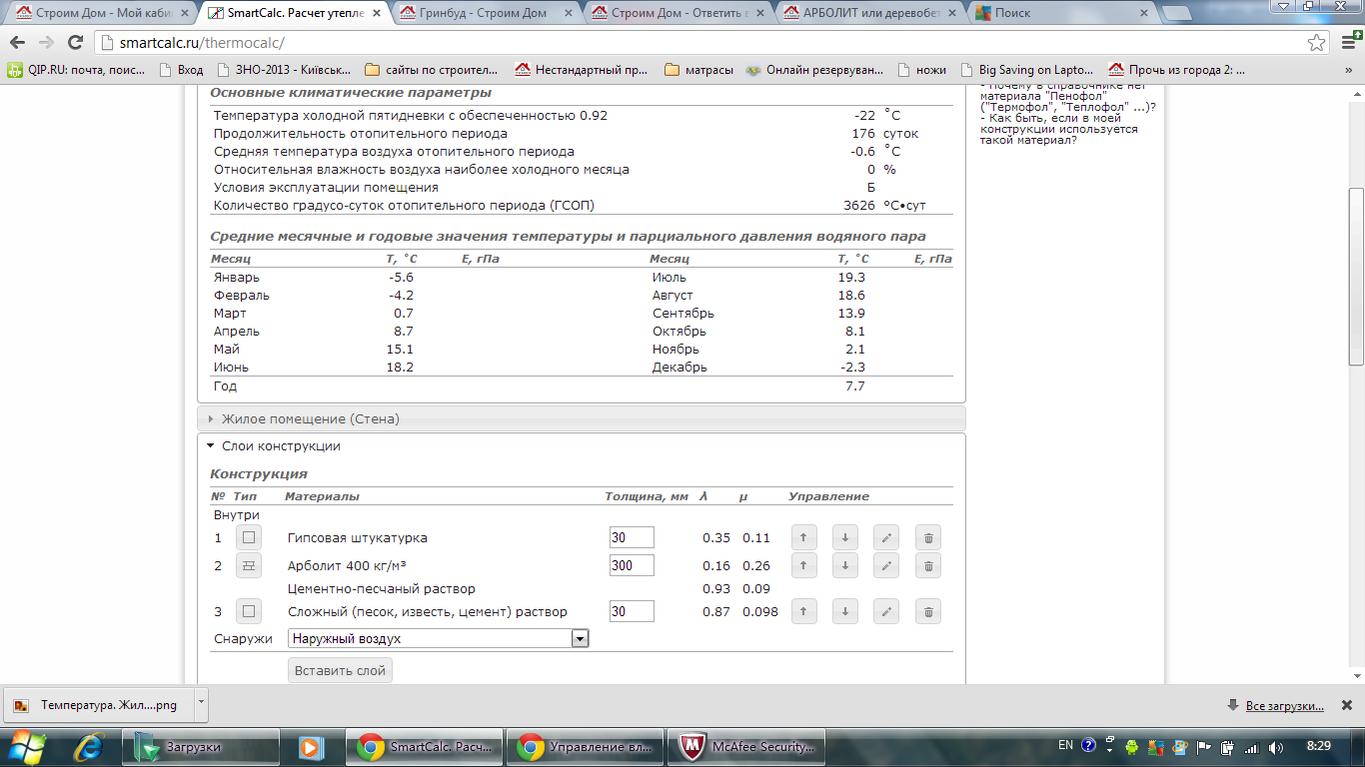Toggle layer type icon for Арболит
1365x767 pixels.
[249, 566]
